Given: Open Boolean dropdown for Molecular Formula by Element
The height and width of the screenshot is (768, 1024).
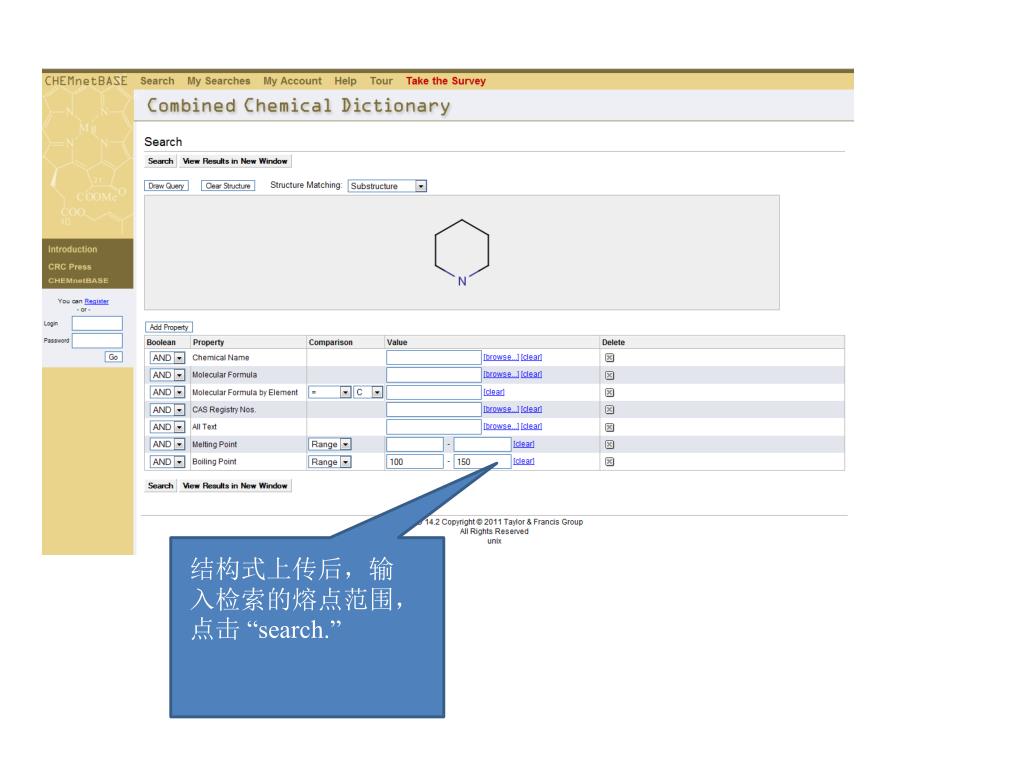Looking at the screenshot, I should (x=167, y=392).
